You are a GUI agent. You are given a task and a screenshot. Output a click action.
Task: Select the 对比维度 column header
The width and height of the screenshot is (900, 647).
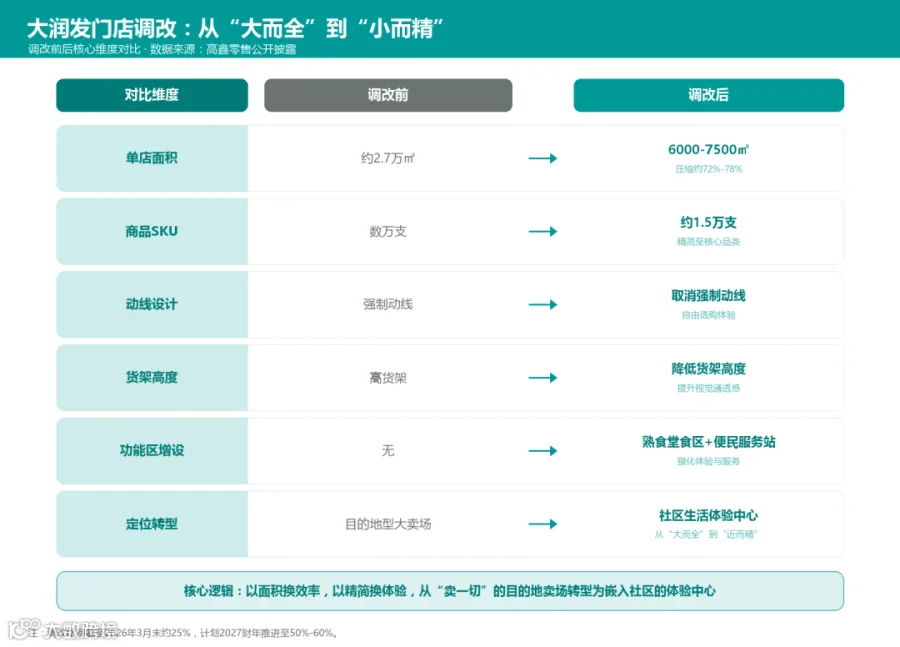tap(152, 95)
